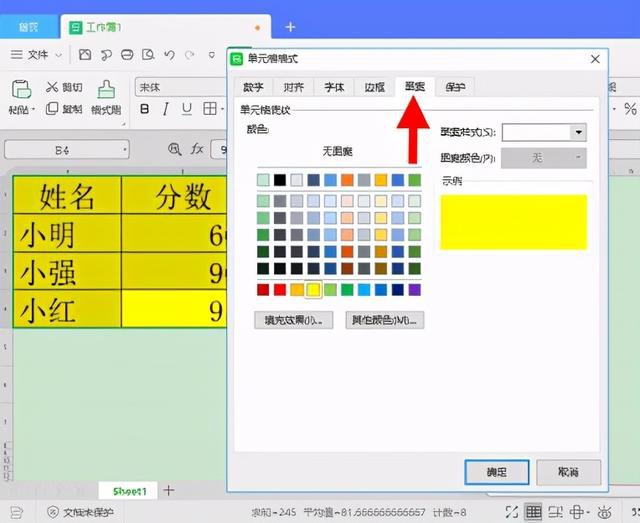Expand the 文件 file menu
The image size is (640, 523).
coord(38,54)
